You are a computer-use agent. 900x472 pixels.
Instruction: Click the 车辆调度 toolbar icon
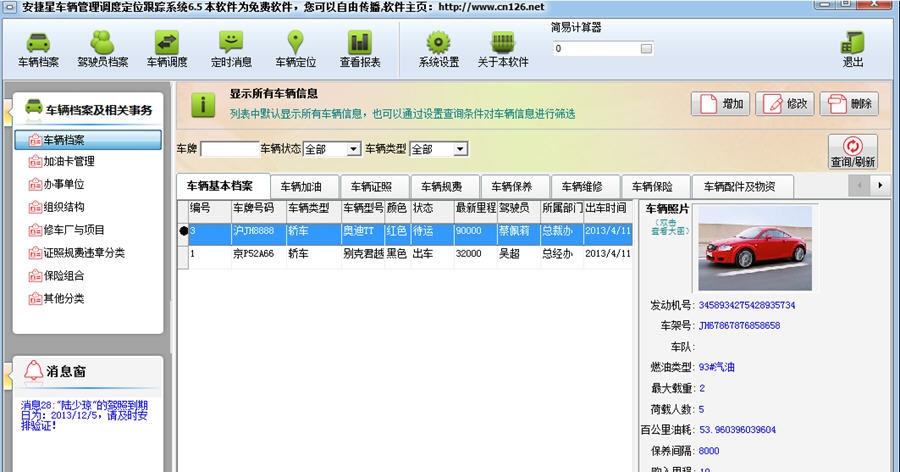click(x=167, y=50)
